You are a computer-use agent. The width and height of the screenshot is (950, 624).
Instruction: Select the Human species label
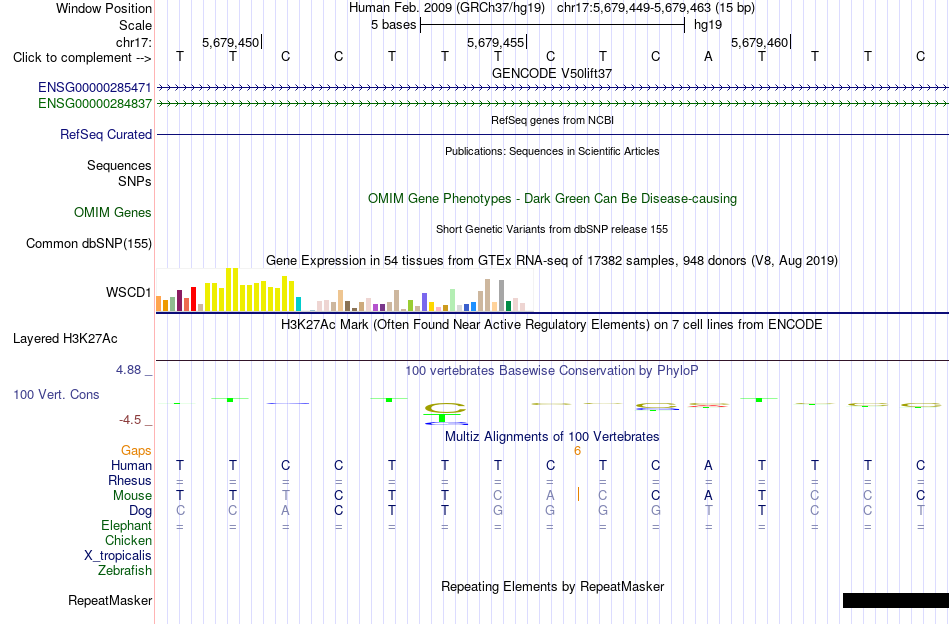131,465
